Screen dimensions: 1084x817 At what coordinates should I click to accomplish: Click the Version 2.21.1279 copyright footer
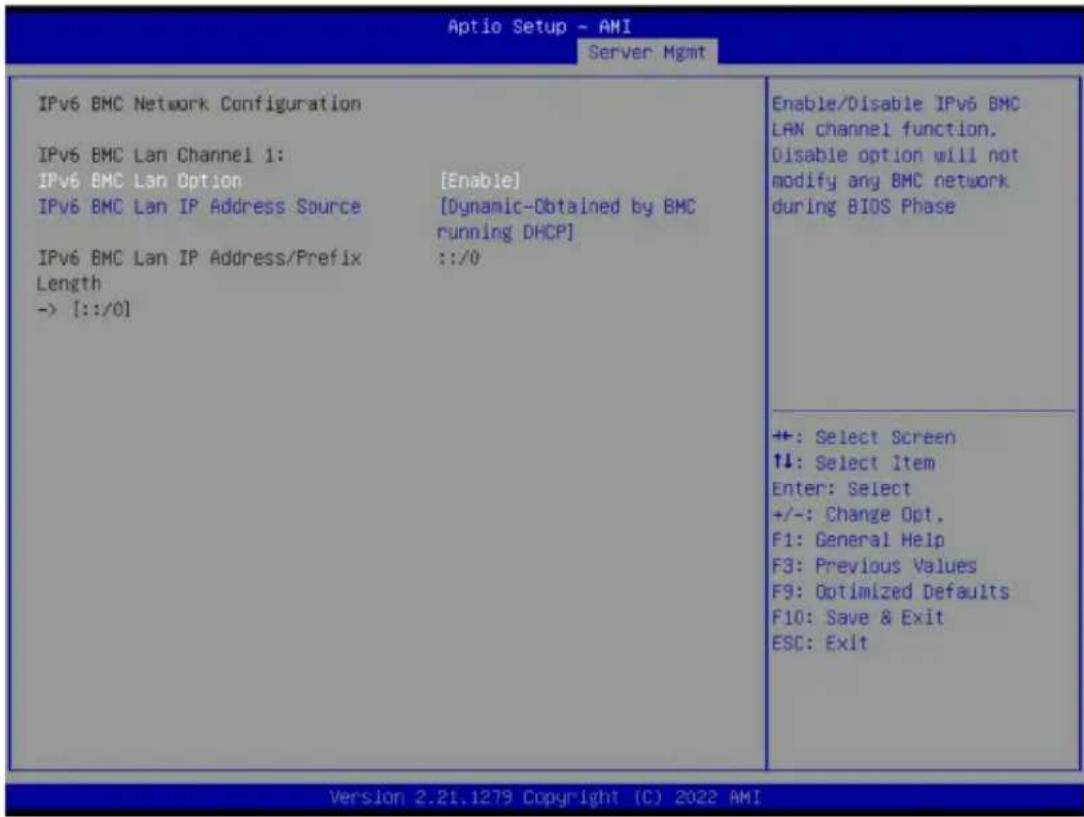[545, 798]
